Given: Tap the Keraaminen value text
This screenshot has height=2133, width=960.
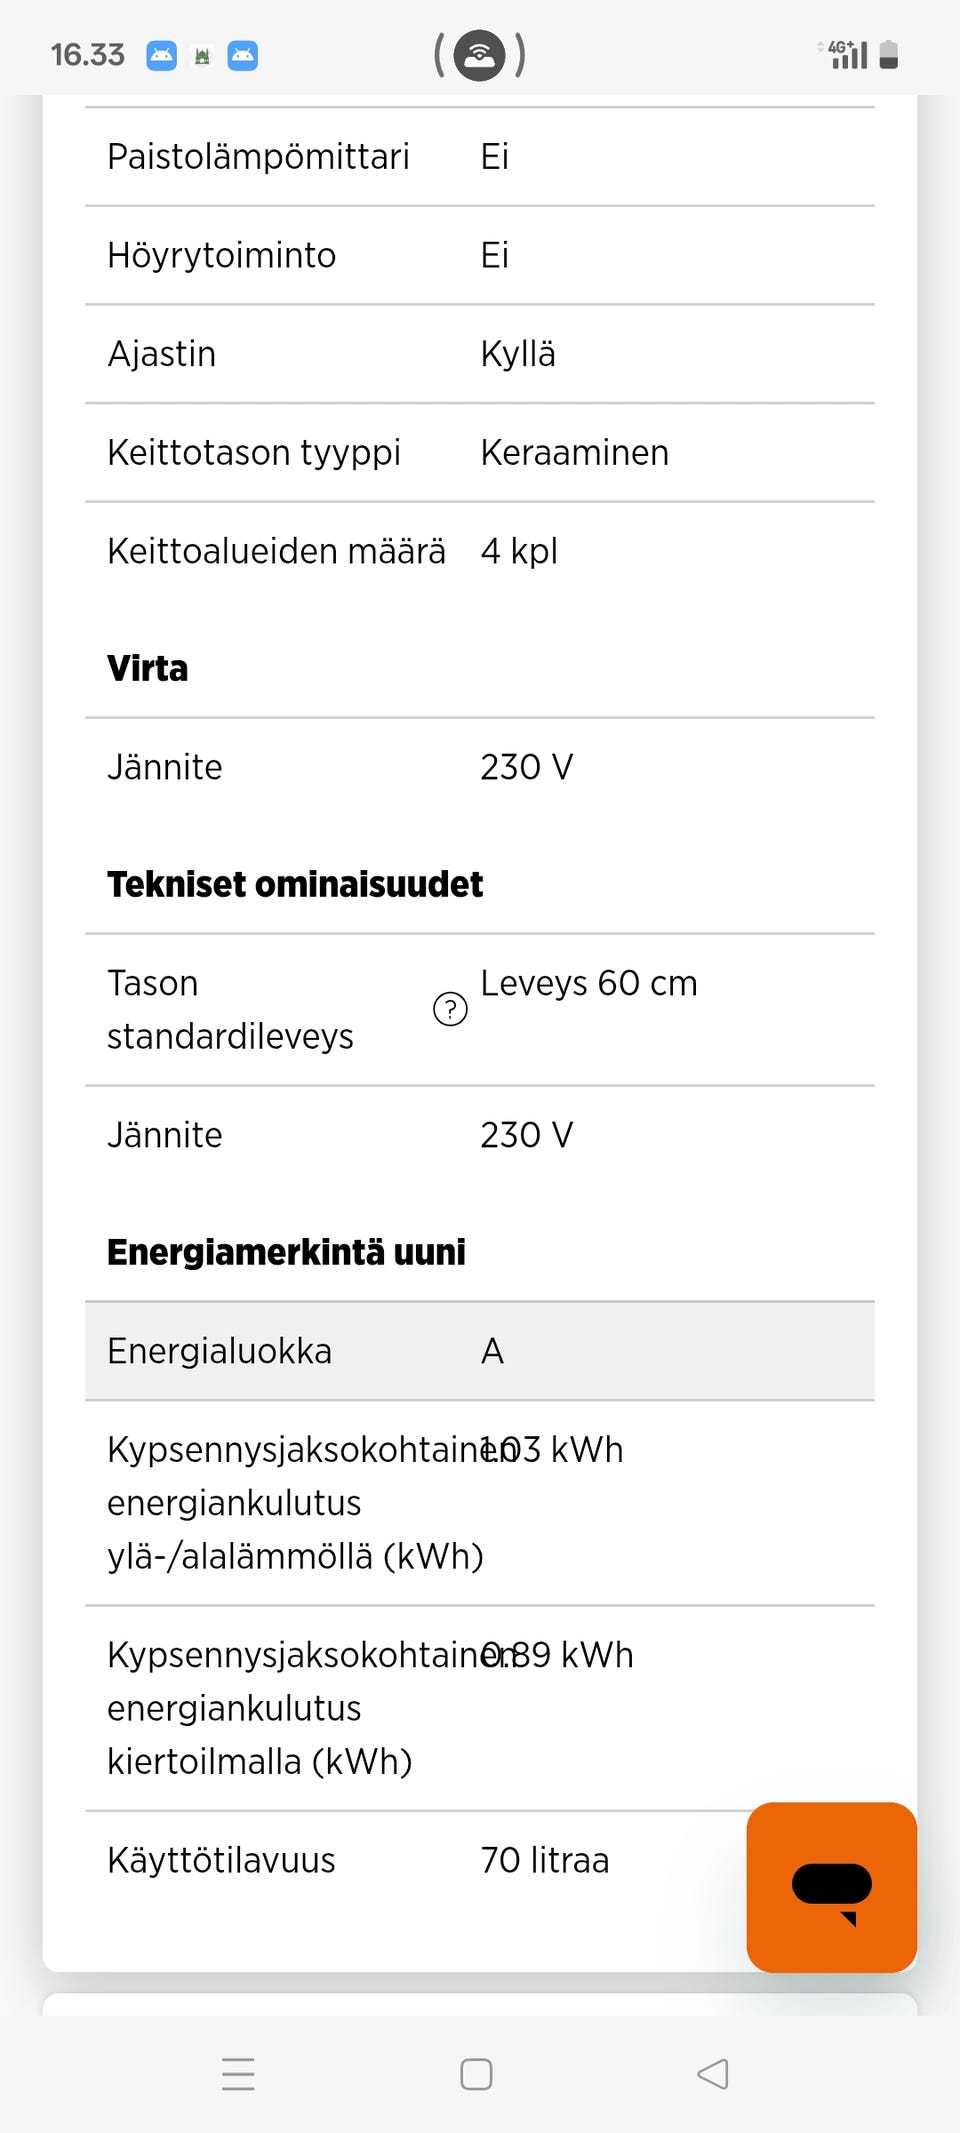Looking at the screenshot, I should 574,453.
